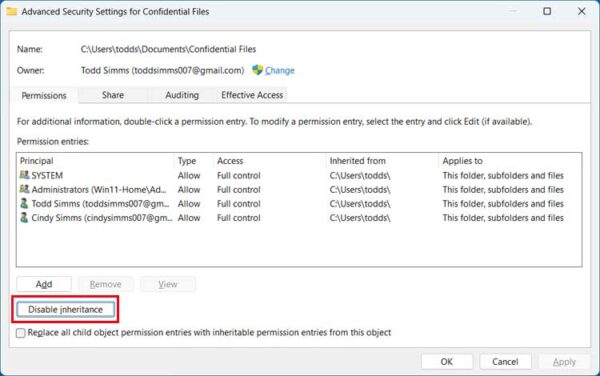The height and width of the screenshot is (376, 600).
Task: Click the Apply button
Action: 564,361
